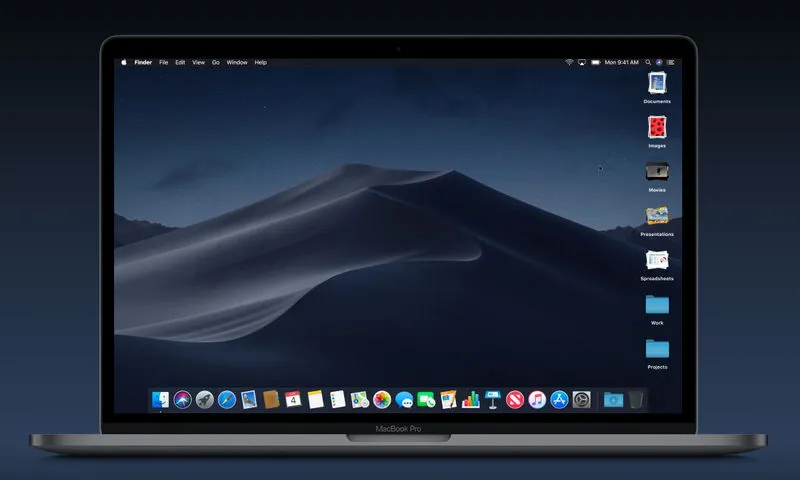Open Wi-Fi status menu in menu bar
The width and height of the screenshot is (800, 480).
[569, 62]
